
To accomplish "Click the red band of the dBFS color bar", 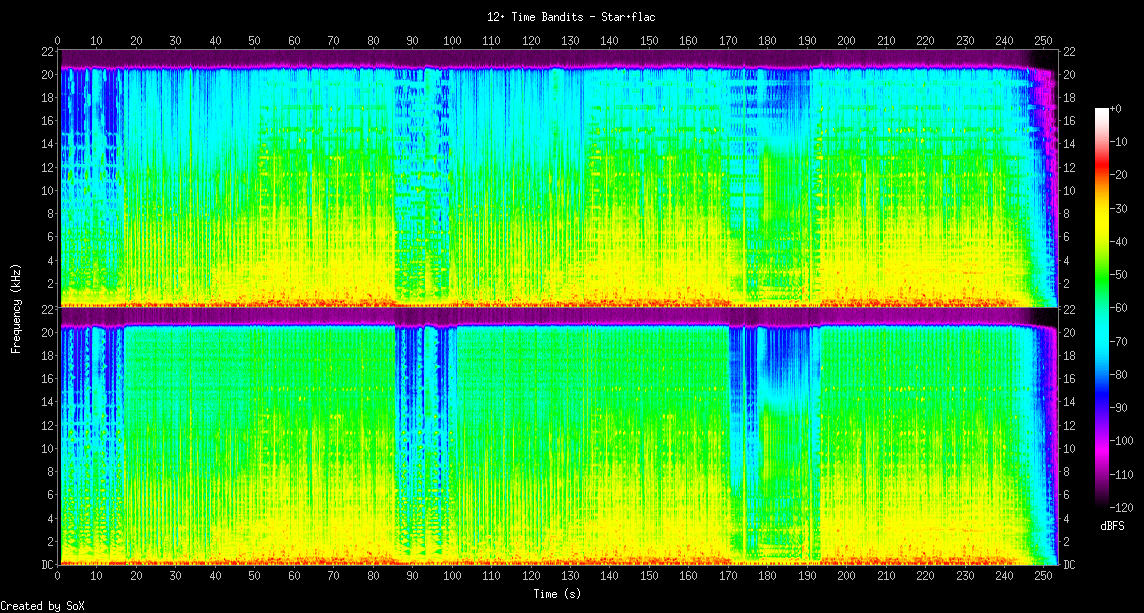I will pyautogui.click(x=1102, y=175).
